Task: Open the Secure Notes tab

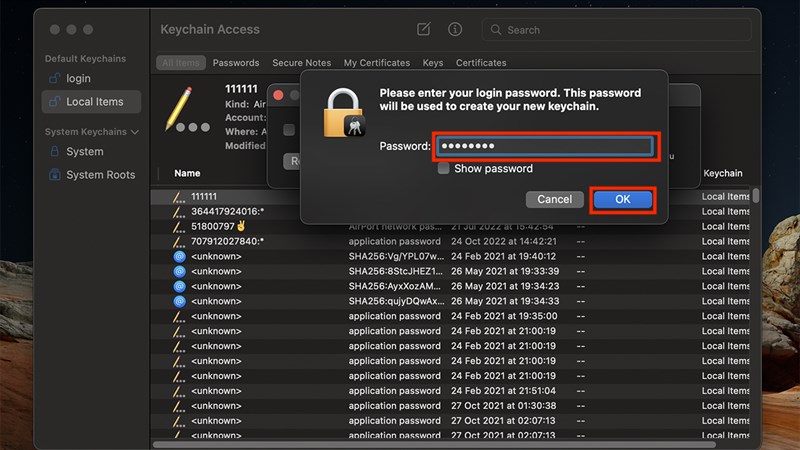Action: pyautogui.click(x=302, y=63)
